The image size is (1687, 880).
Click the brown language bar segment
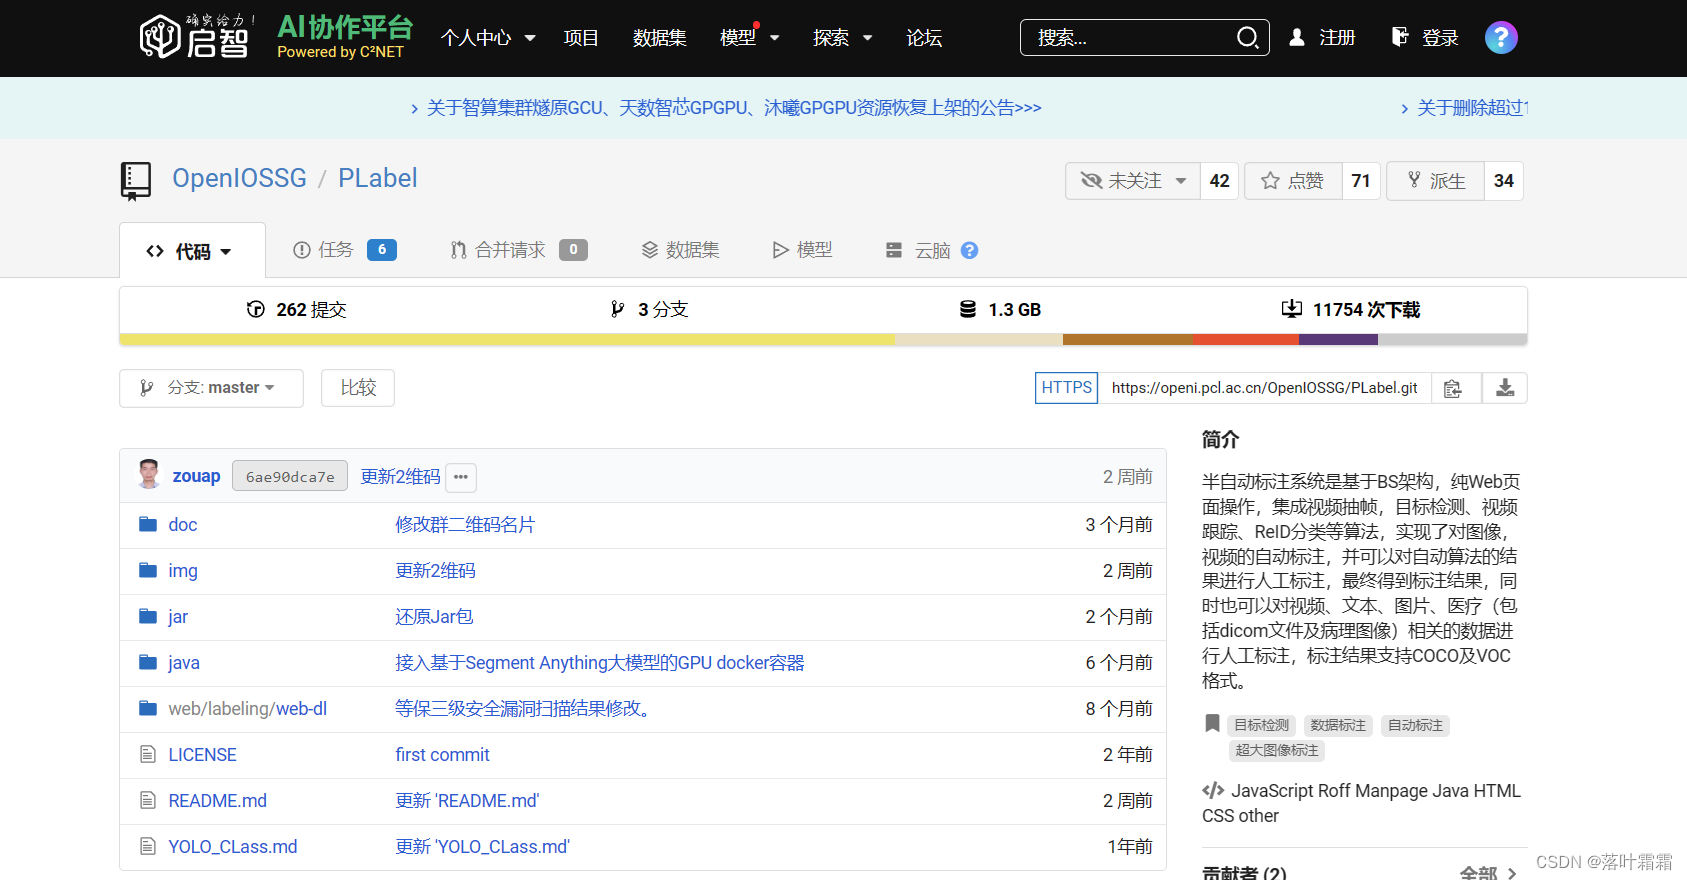pos(1128,340)
